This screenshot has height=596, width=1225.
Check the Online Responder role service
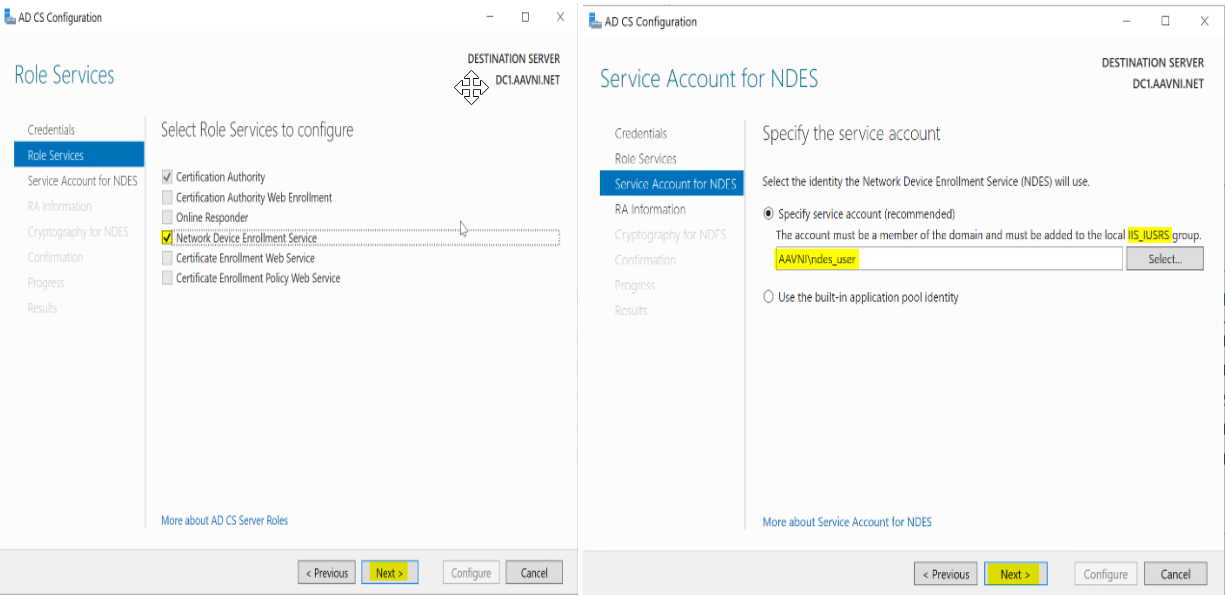167,218
